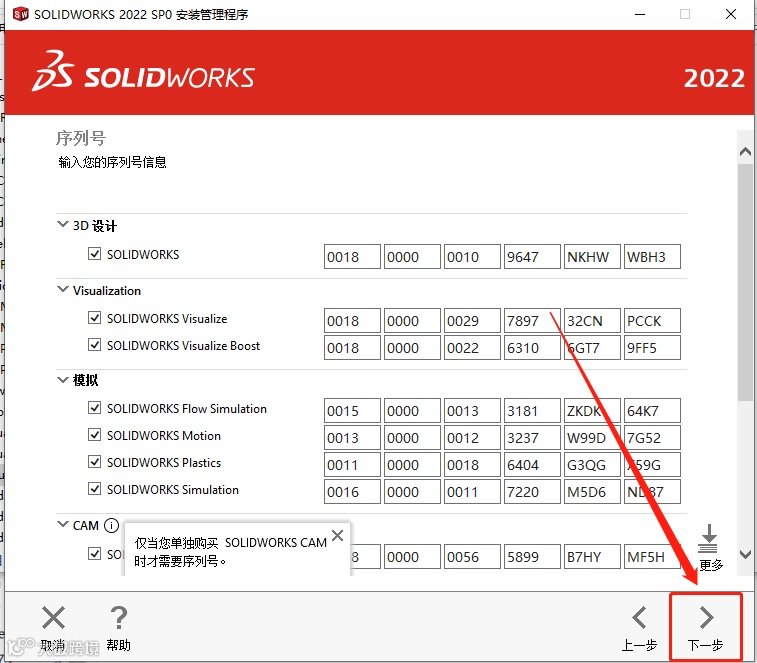Close the SOLIDWORKS CAM tooltip
Image resolution: width=757 pixels, height=663 pixels.
pos(337,535)
